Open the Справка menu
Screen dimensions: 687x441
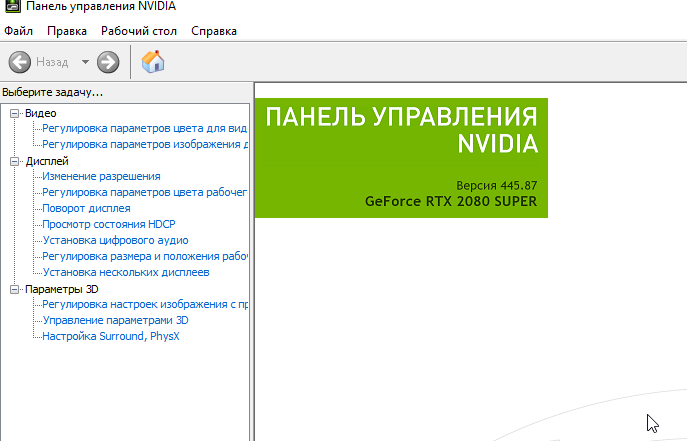[x=214, y=31]
